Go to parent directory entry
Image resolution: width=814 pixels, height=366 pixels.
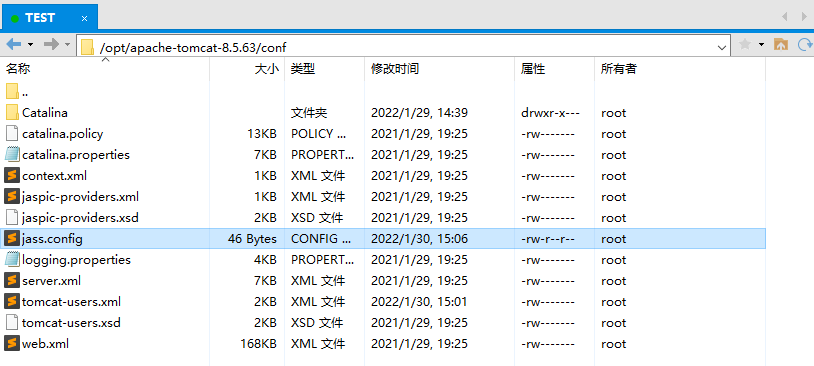coord(17,92)
